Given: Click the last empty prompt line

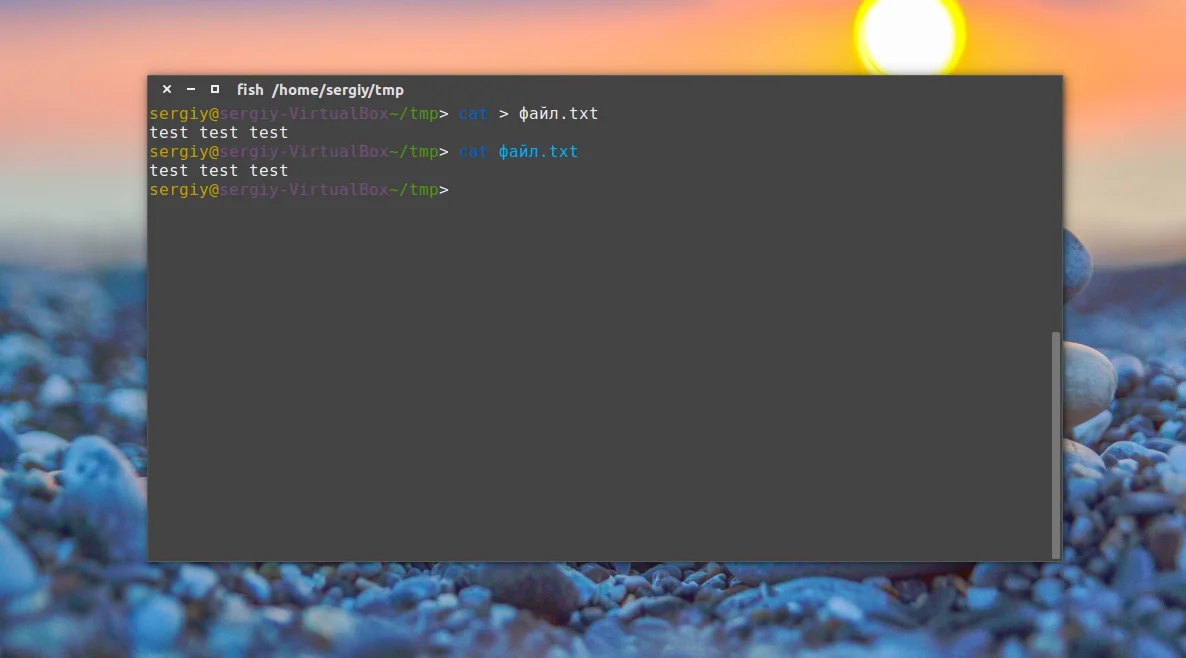Looking at the screenshot, I should coord(299,190).
